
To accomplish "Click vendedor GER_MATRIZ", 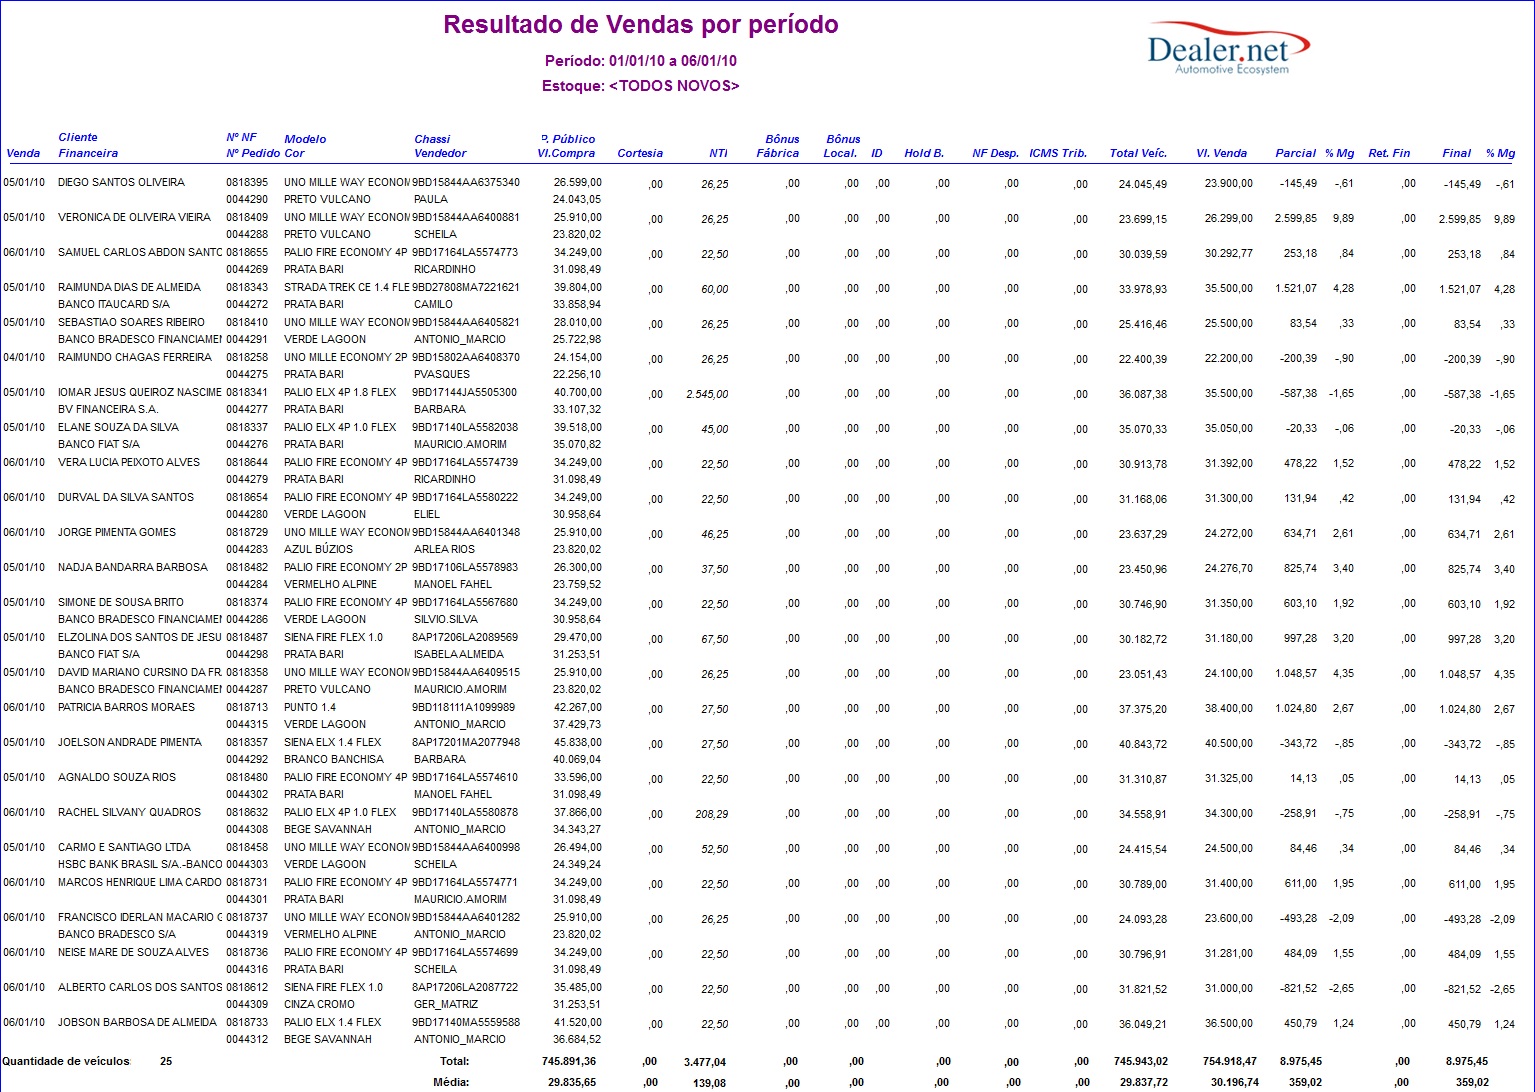I will (446, 1005).
